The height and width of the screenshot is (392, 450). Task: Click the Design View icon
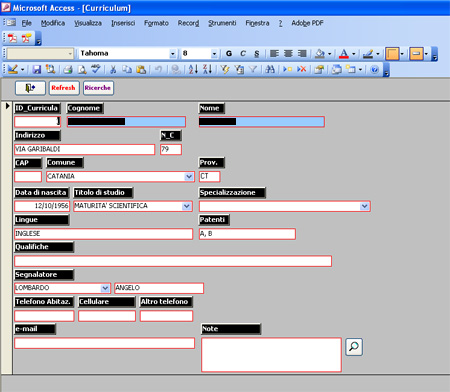(x=13, y=69)
